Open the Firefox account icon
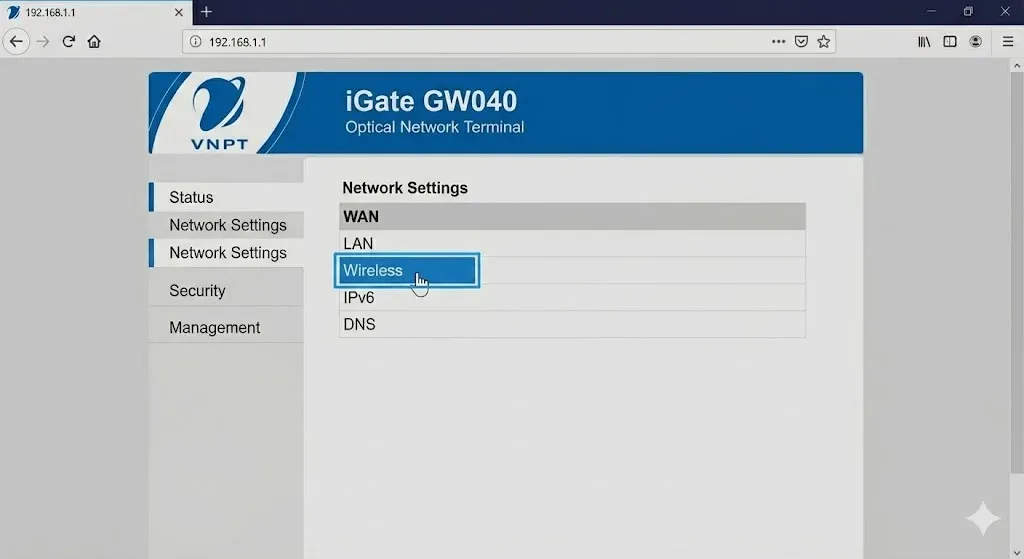Image resolution: width=1024 pixels, height=559 pixels. pos(976,42)
